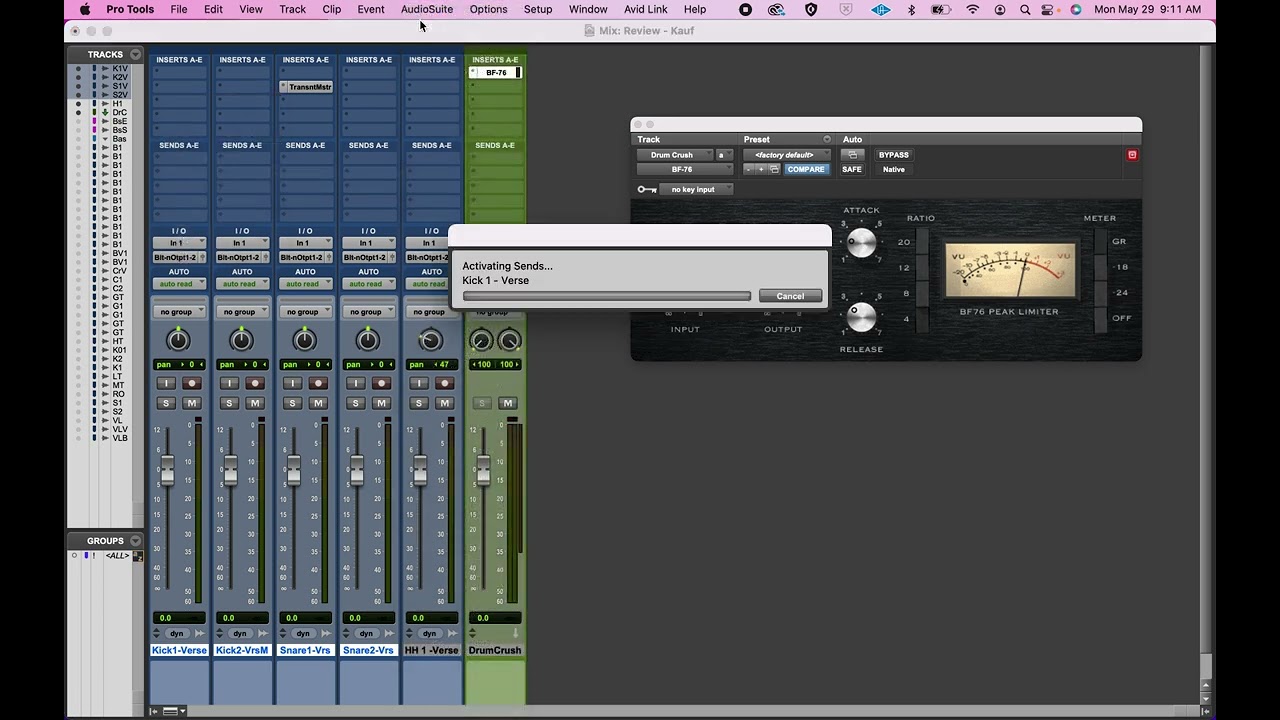
Task: Toggle BYPASS on the BF-76 plugin
Action: [x=894, y=155]
